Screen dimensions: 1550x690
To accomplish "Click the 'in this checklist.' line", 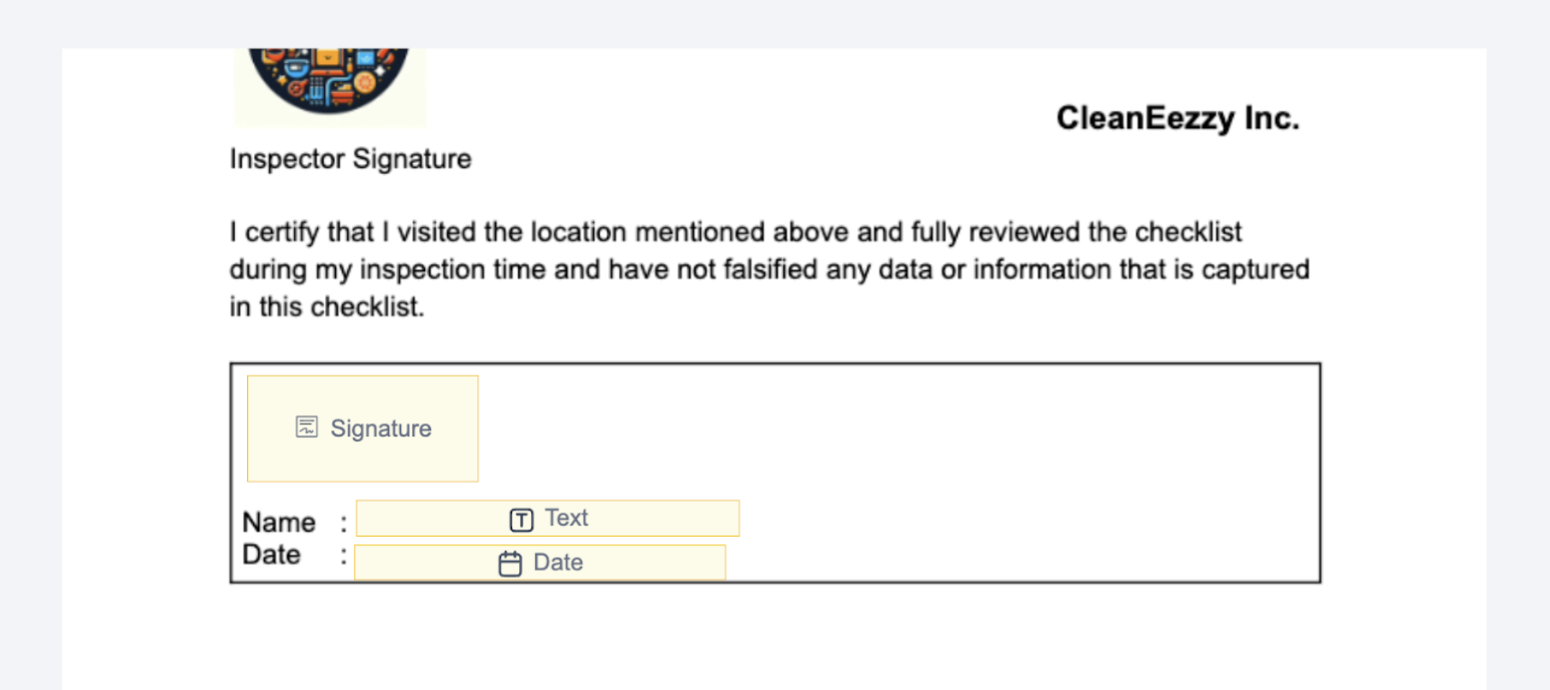I will coord(328,308).
